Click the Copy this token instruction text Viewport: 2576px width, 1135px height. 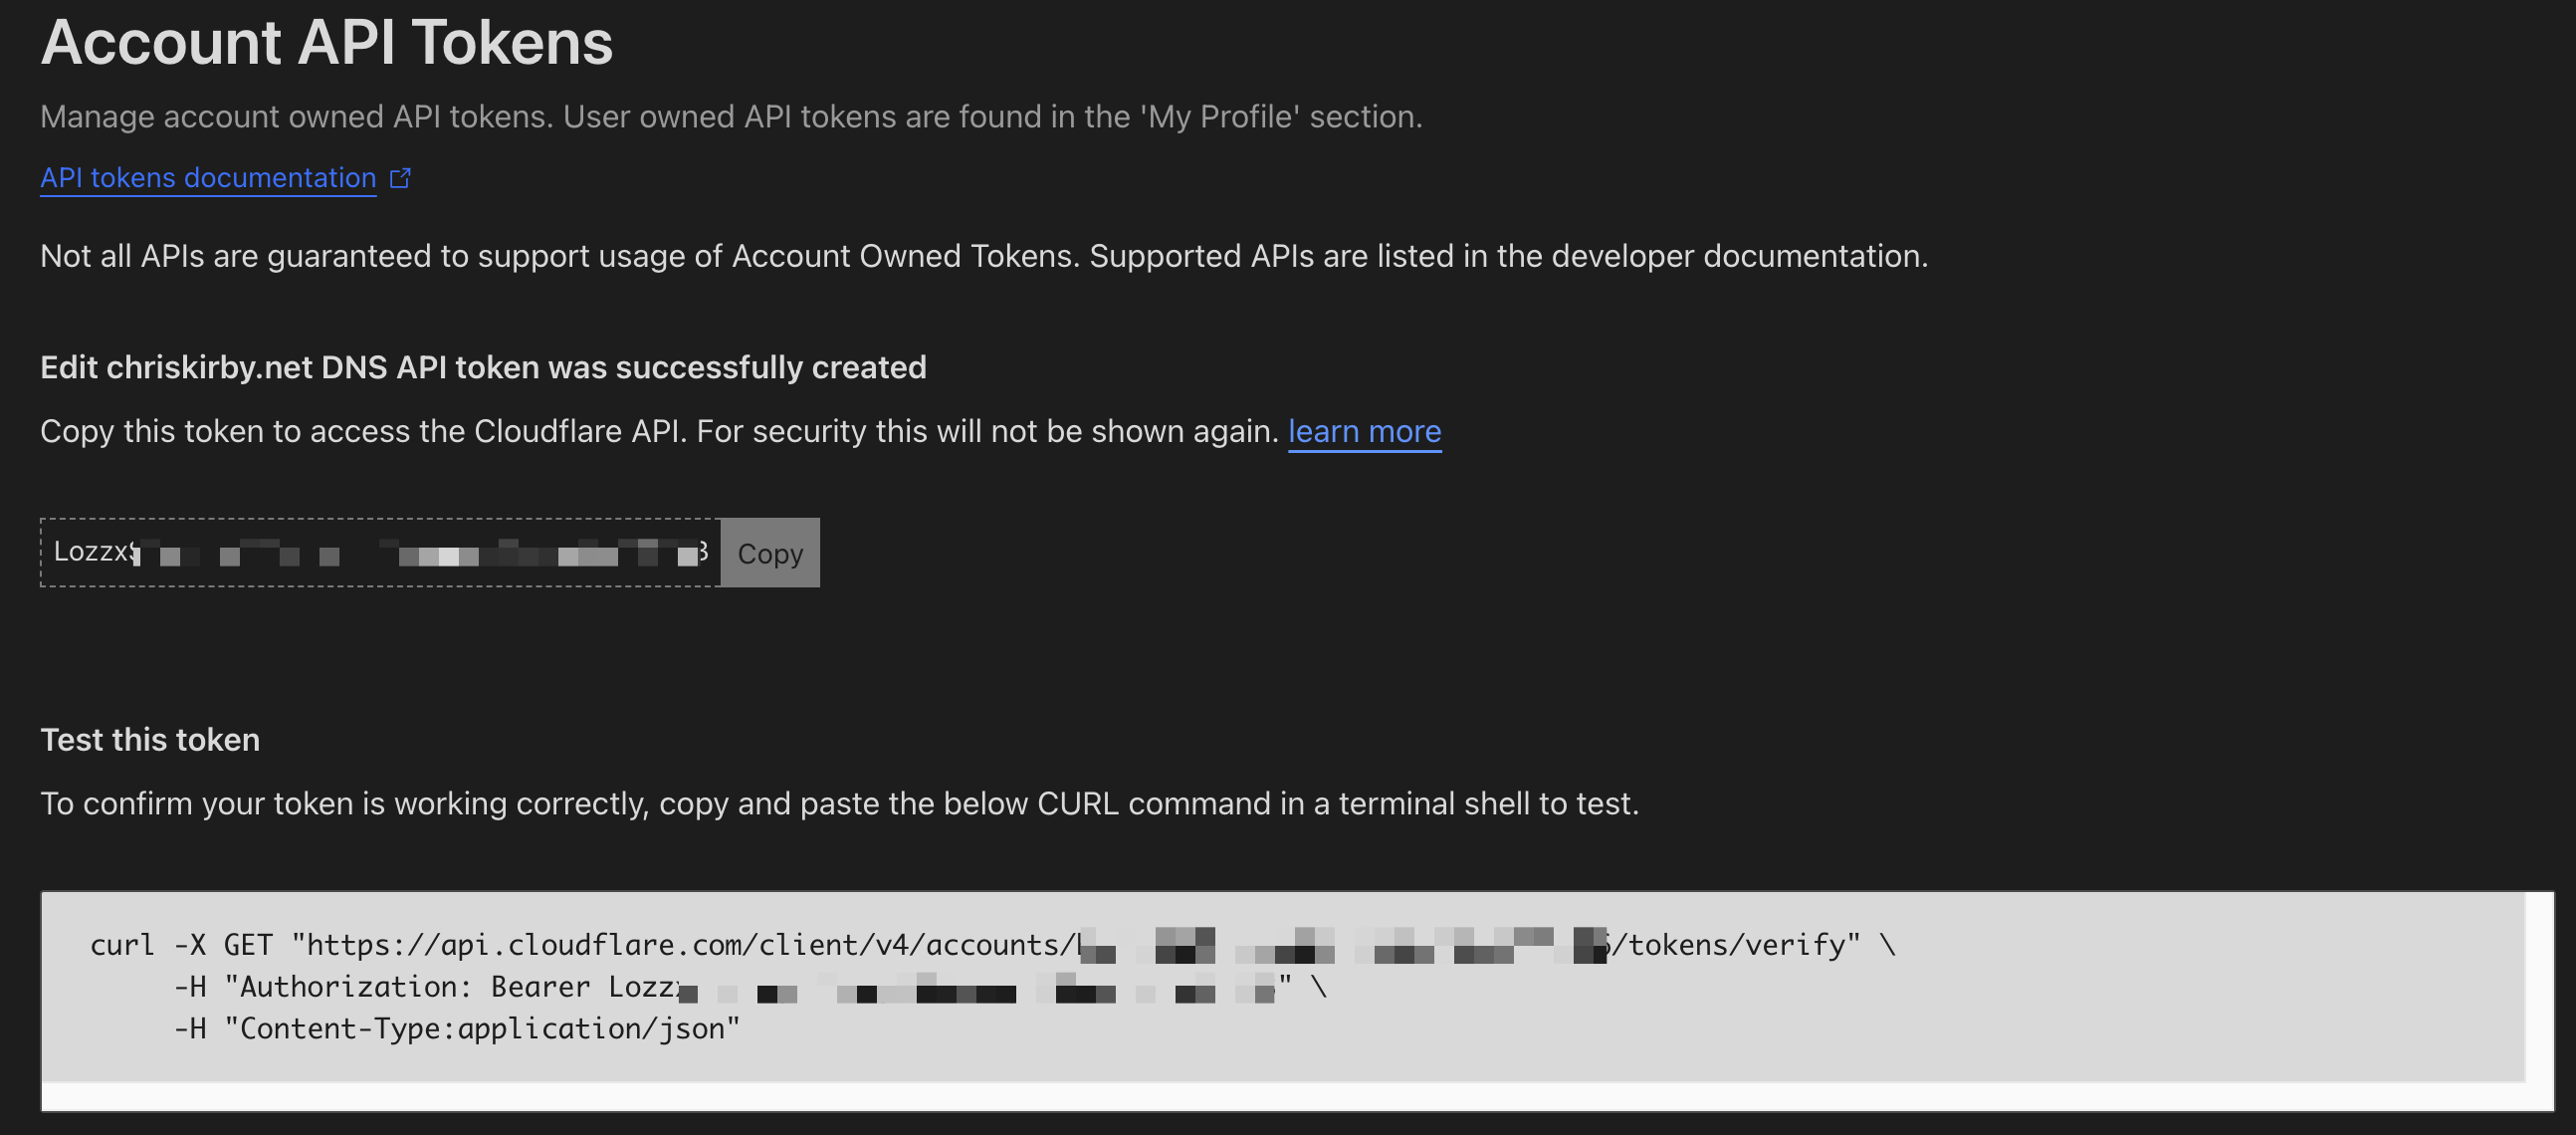660,431
